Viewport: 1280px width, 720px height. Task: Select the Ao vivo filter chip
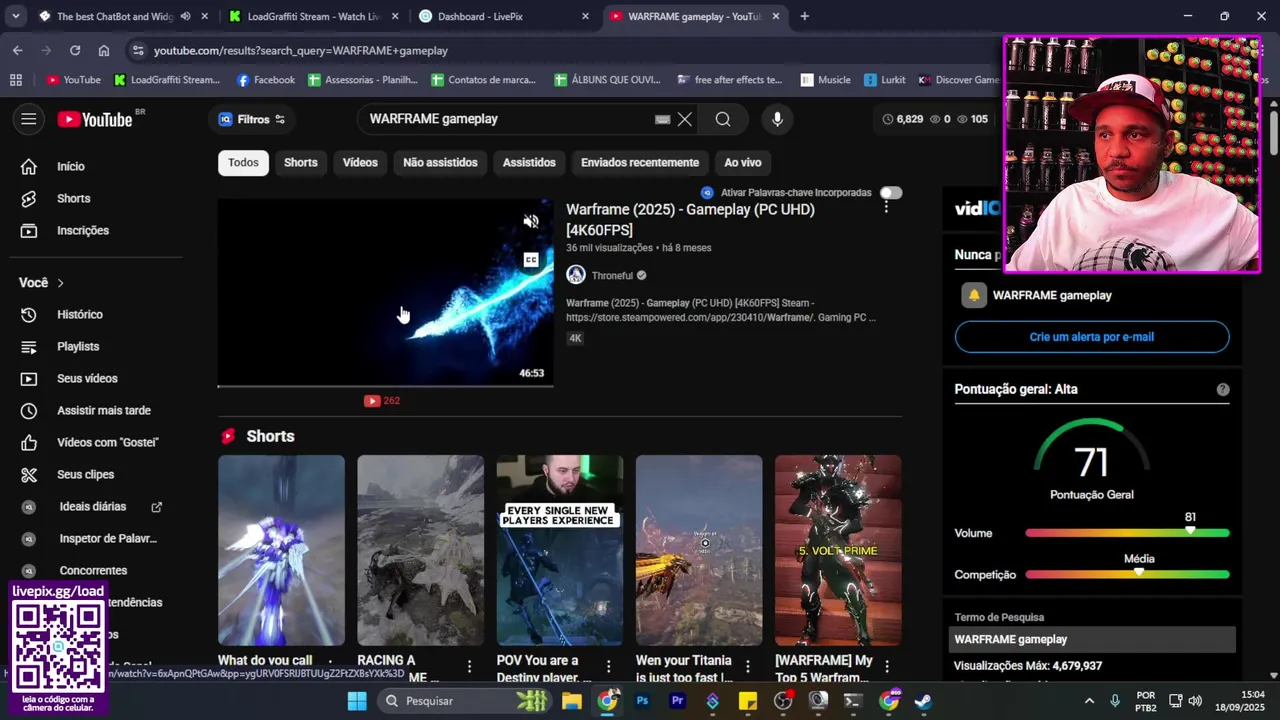(x=742, y=162)
